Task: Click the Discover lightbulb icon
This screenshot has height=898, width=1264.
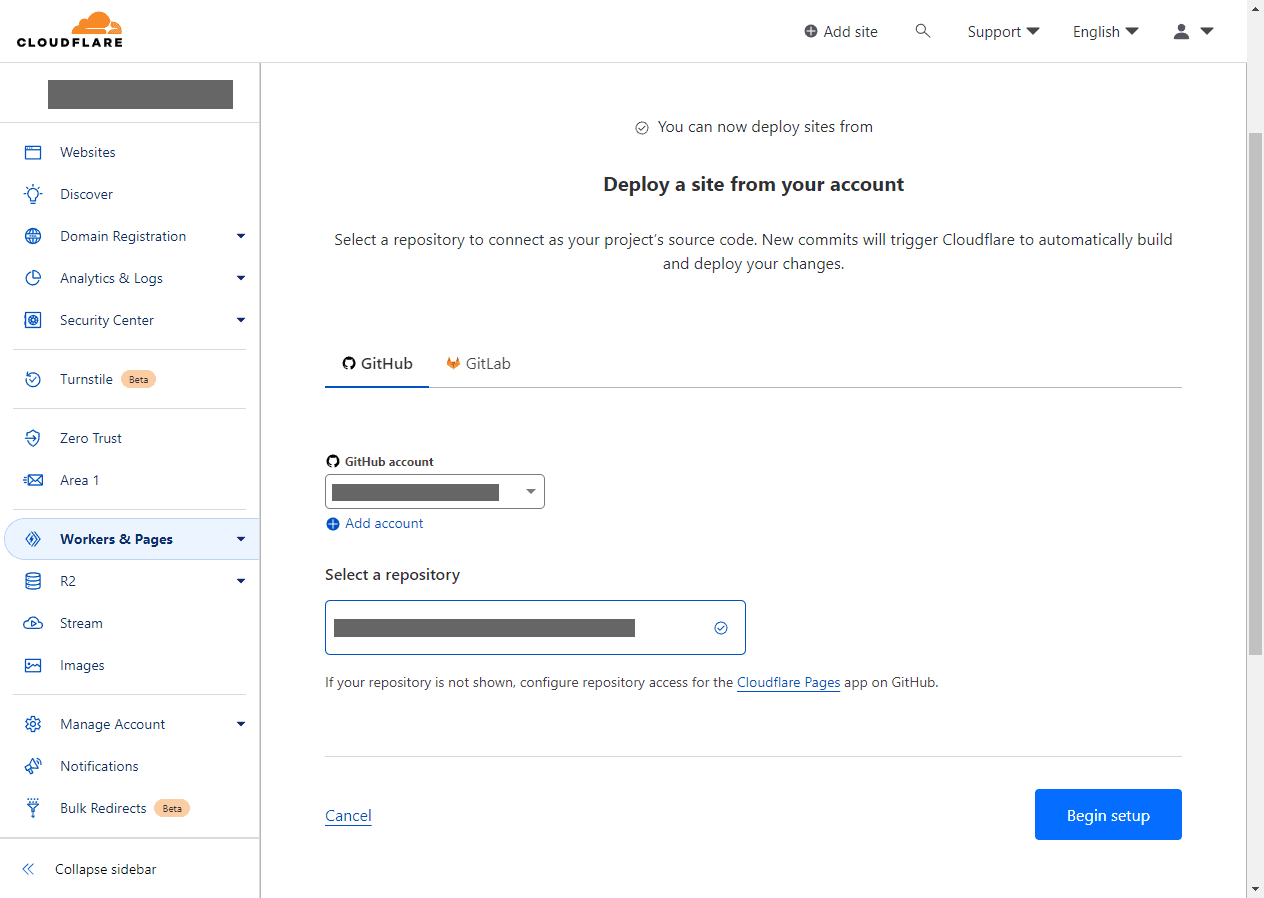Action: (33, 194)
